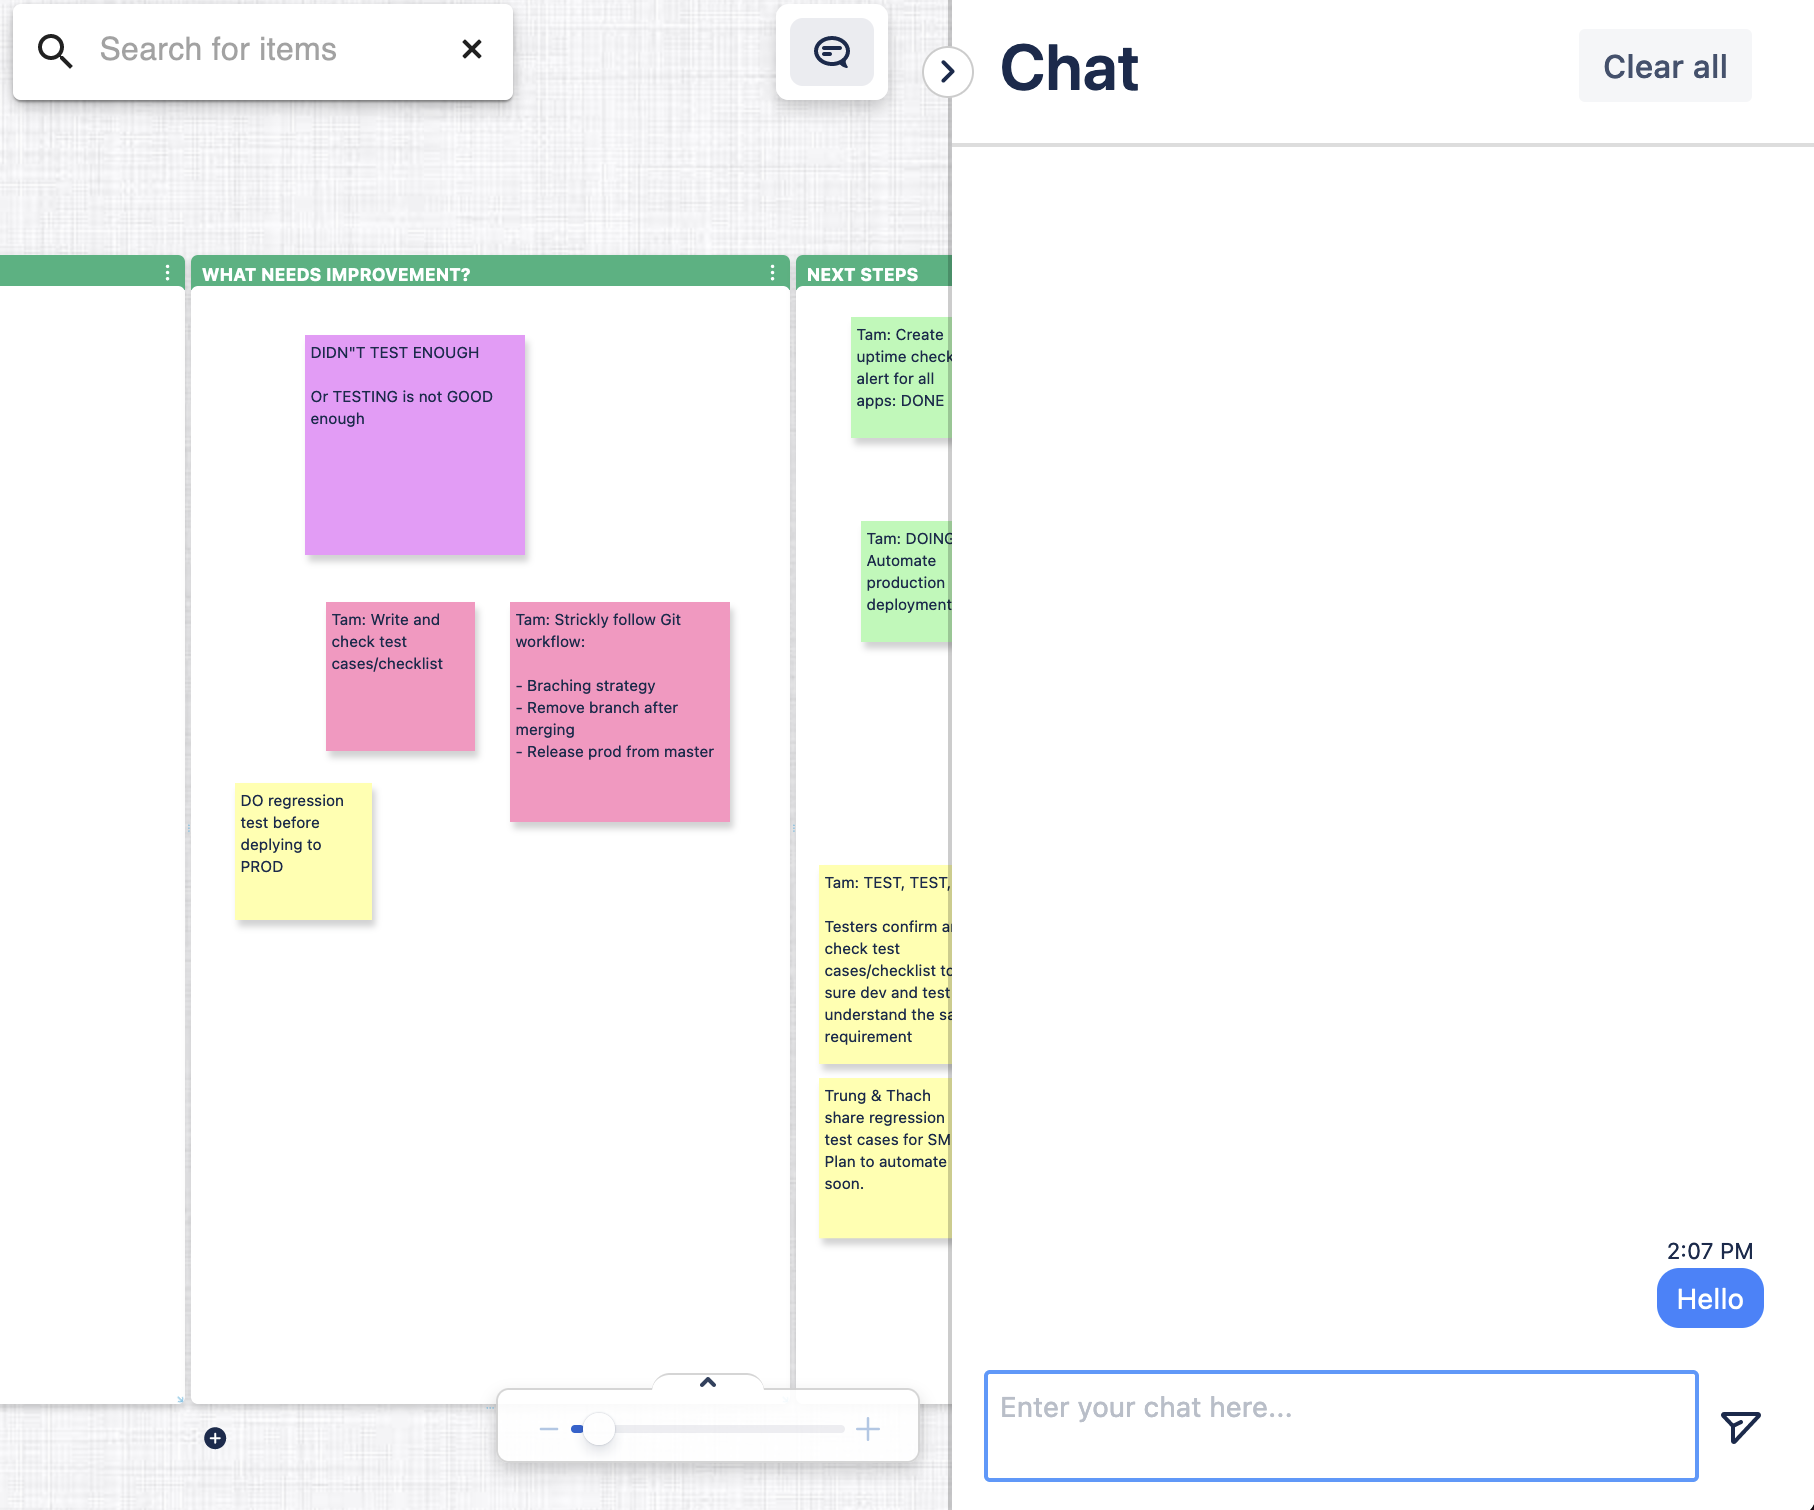
Task: Expand the zoom toolbar with up chevron
Action: pyautogui.click(x=708, y=1383)
